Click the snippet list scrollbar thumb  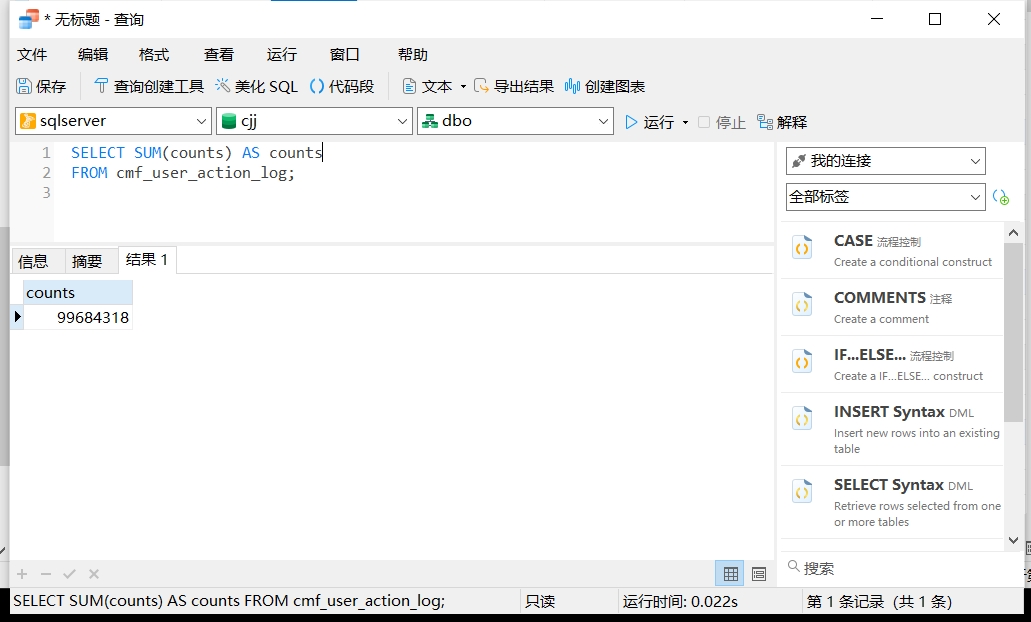click(x=1013, y=332)
